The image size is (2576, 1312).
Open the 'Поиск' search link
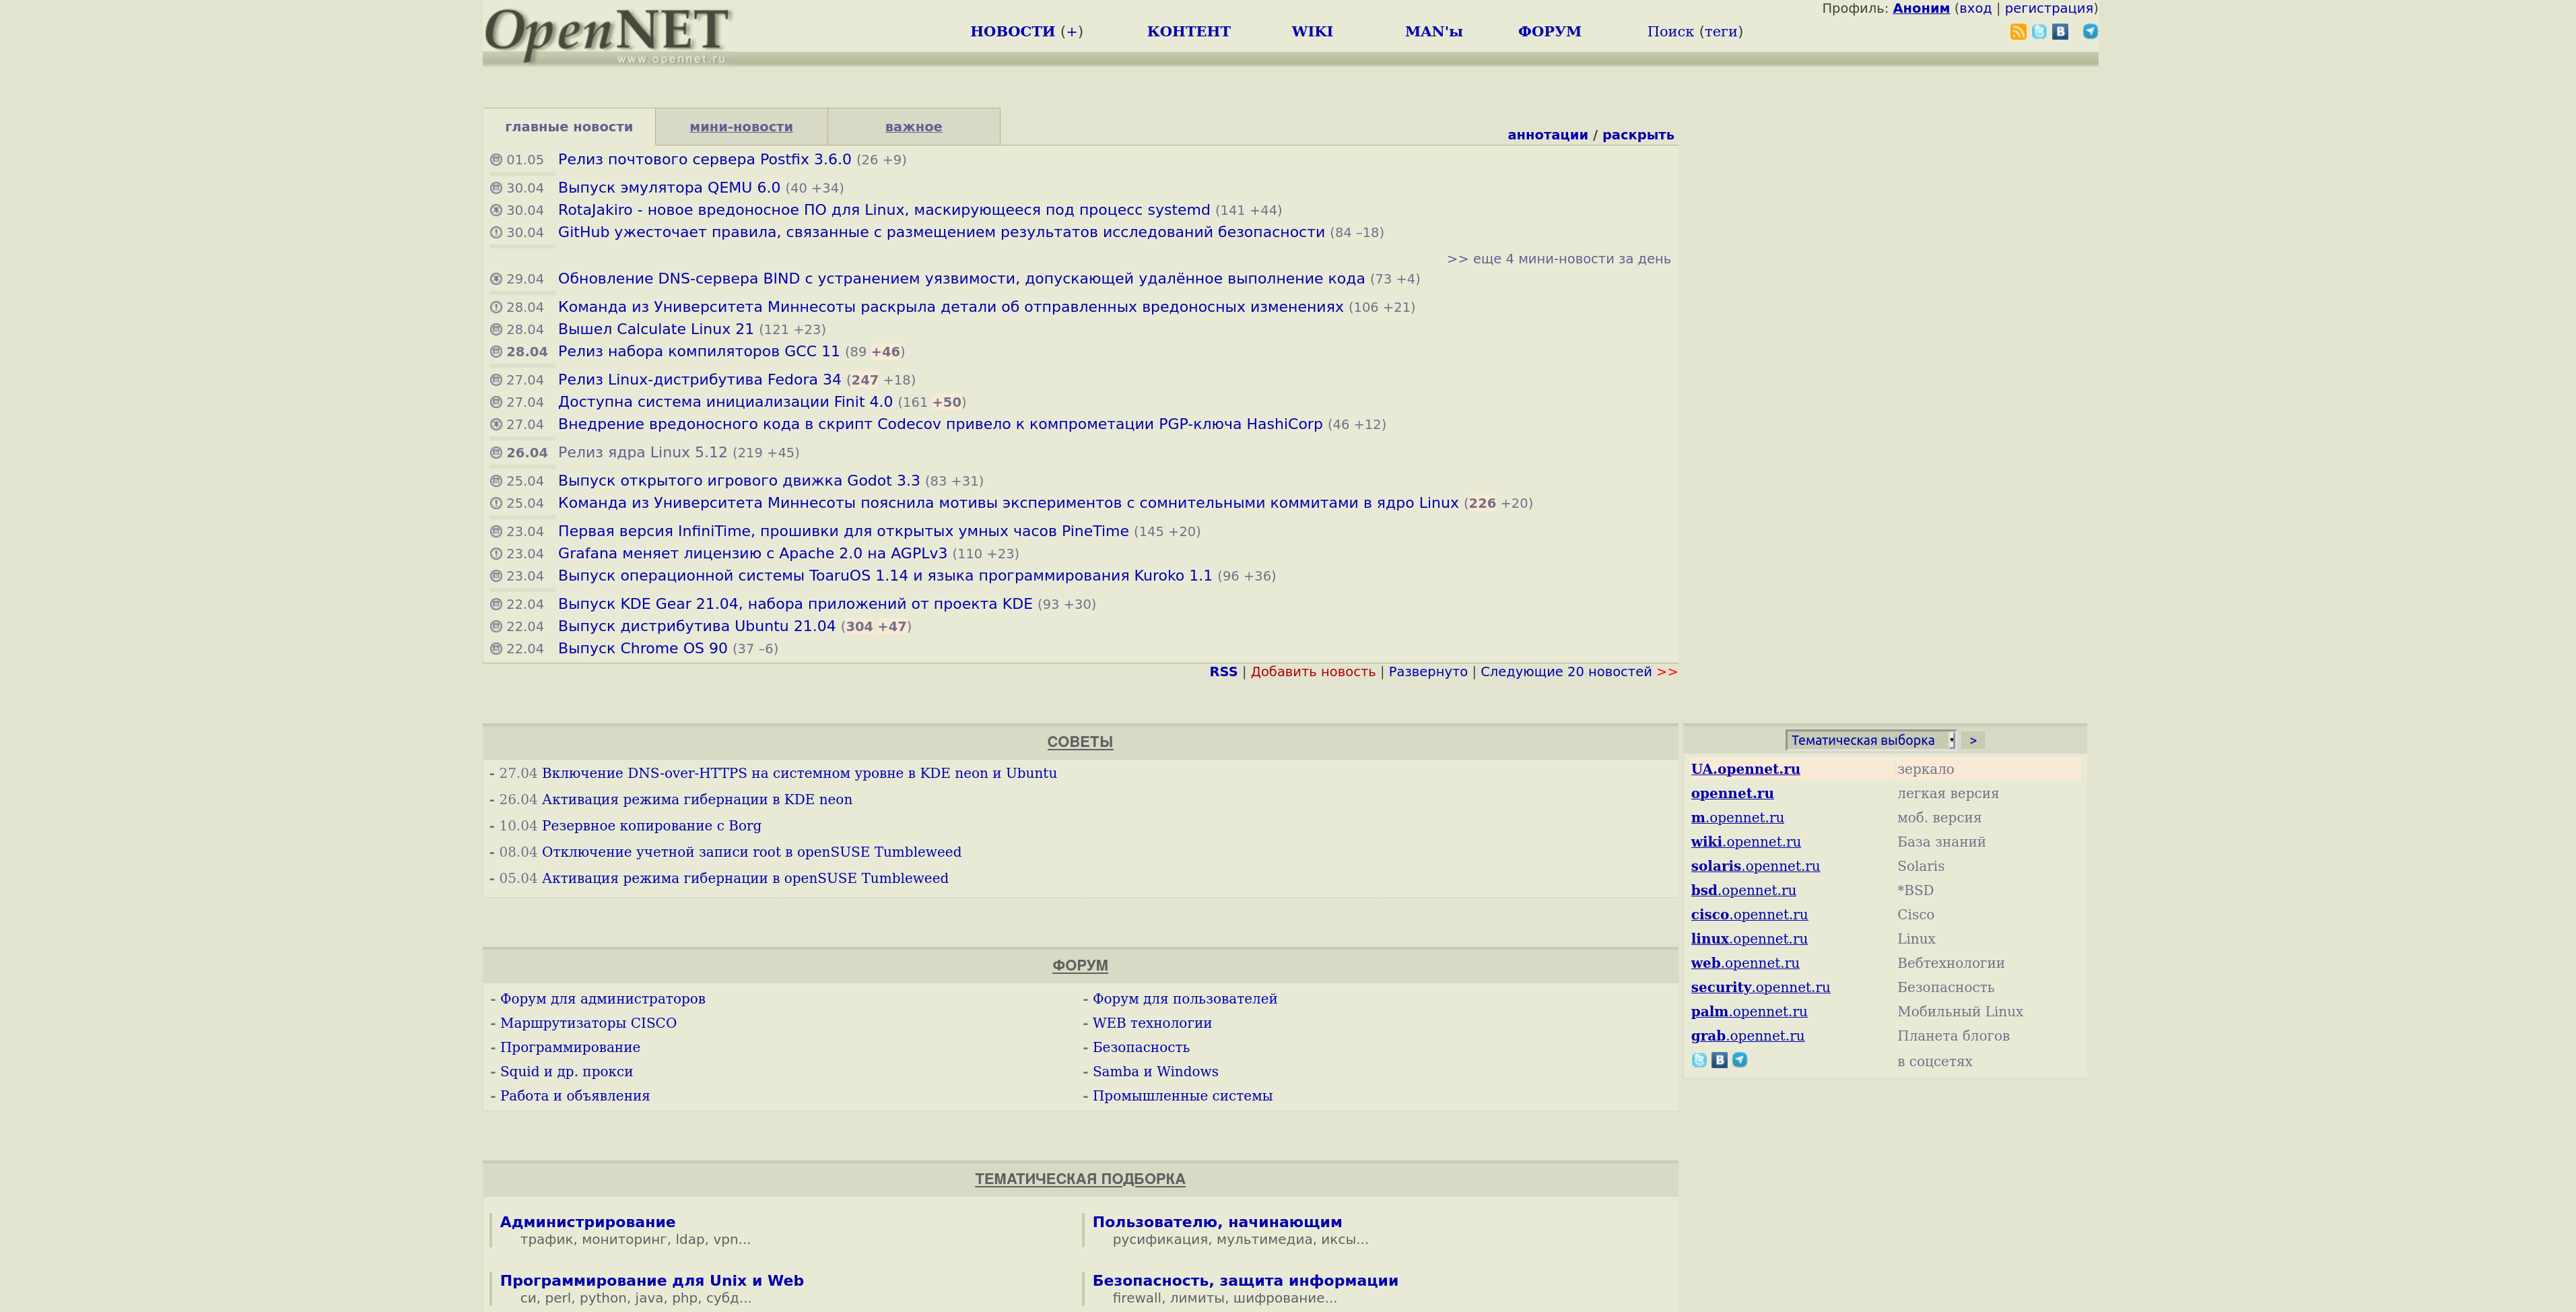point(1670,32)
